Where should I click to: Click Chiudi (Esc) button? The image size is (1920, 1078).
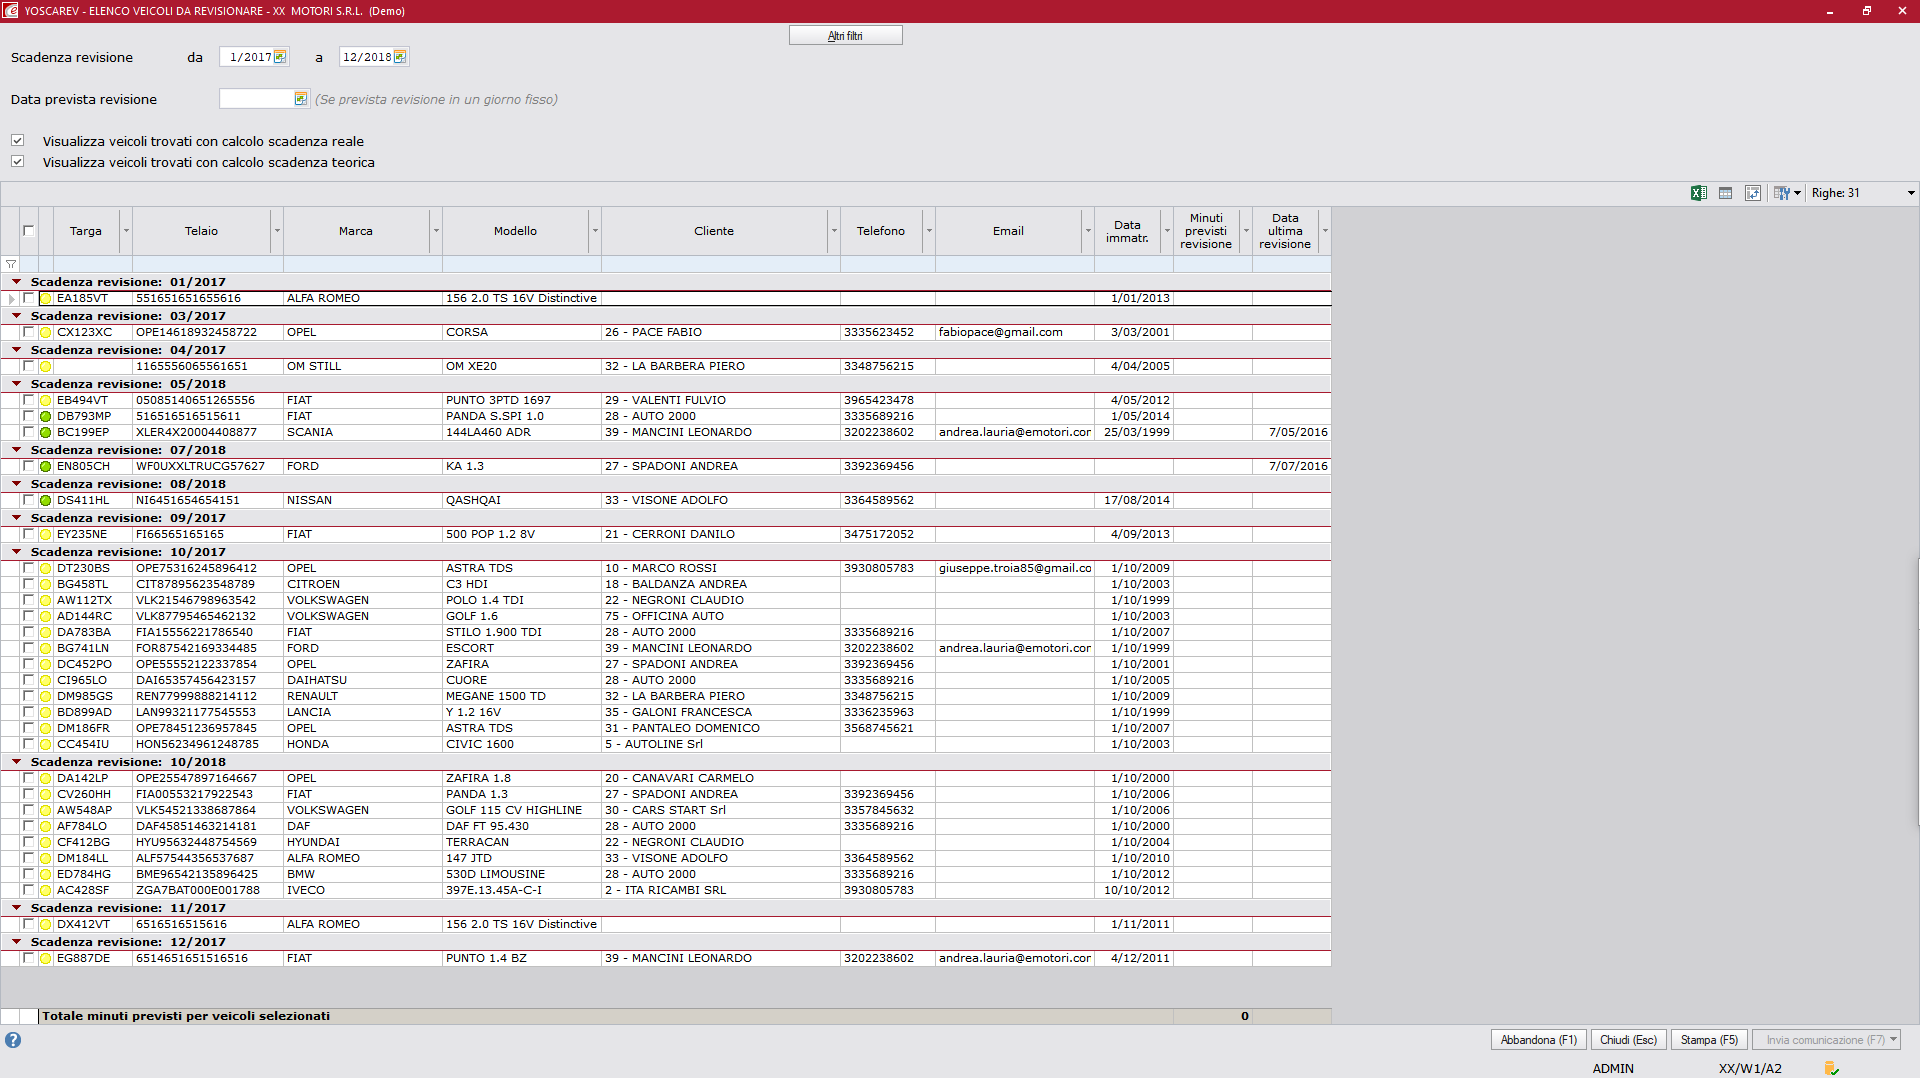coord(1628,1040)
